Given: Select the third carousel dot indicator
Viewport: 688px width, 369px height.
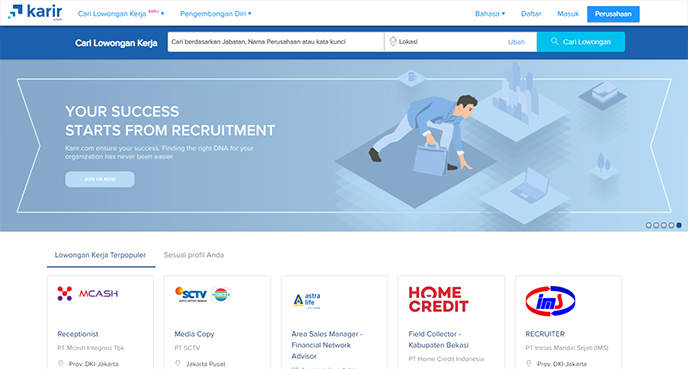Looking at the screenshot, I should [x=663, y=225].
